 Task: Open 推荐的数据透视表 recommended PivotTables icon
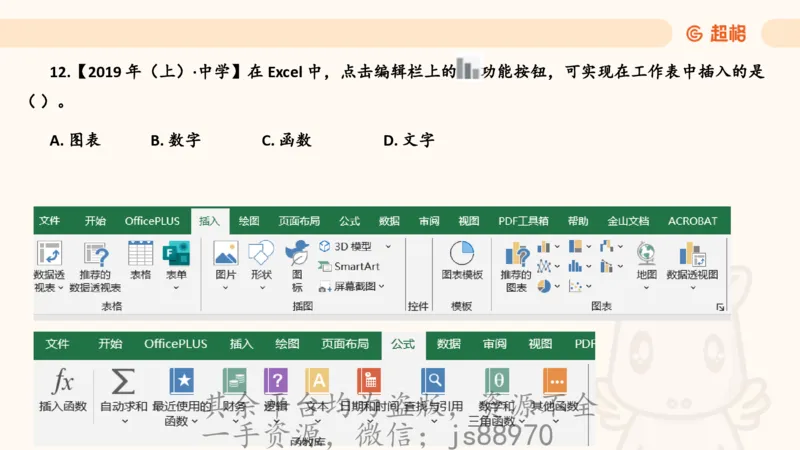(95, 254)
